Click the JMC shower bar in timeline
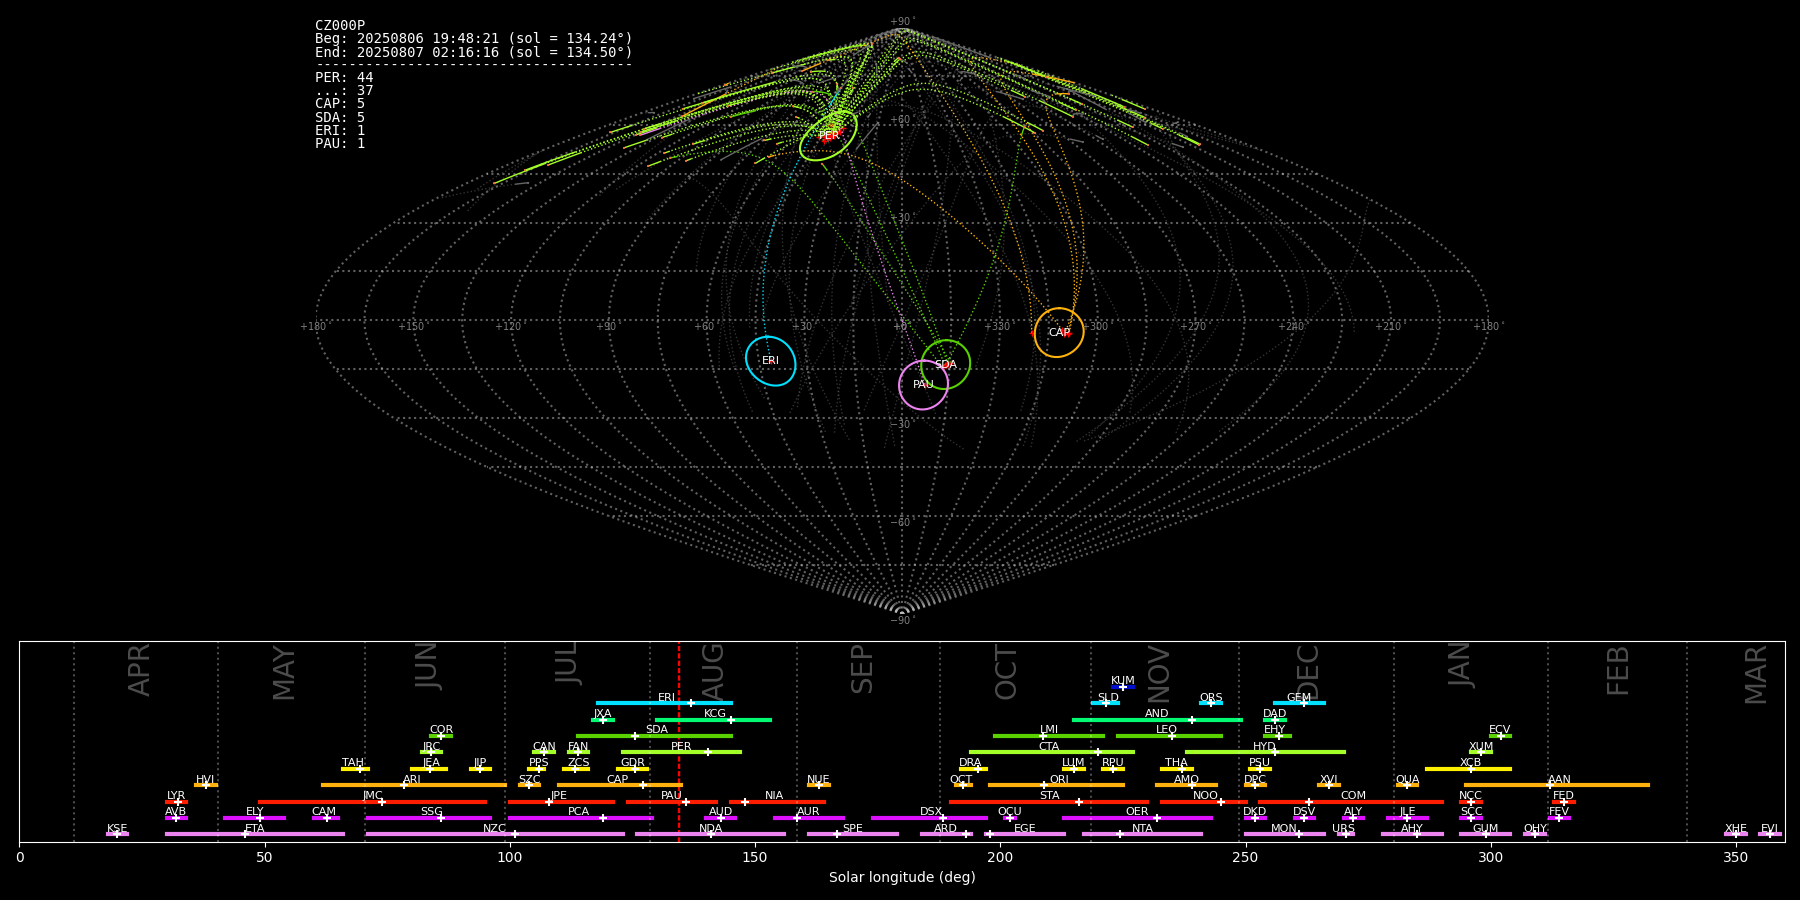The width and height of the screenshot is (1800, 900). pos(373,801)
